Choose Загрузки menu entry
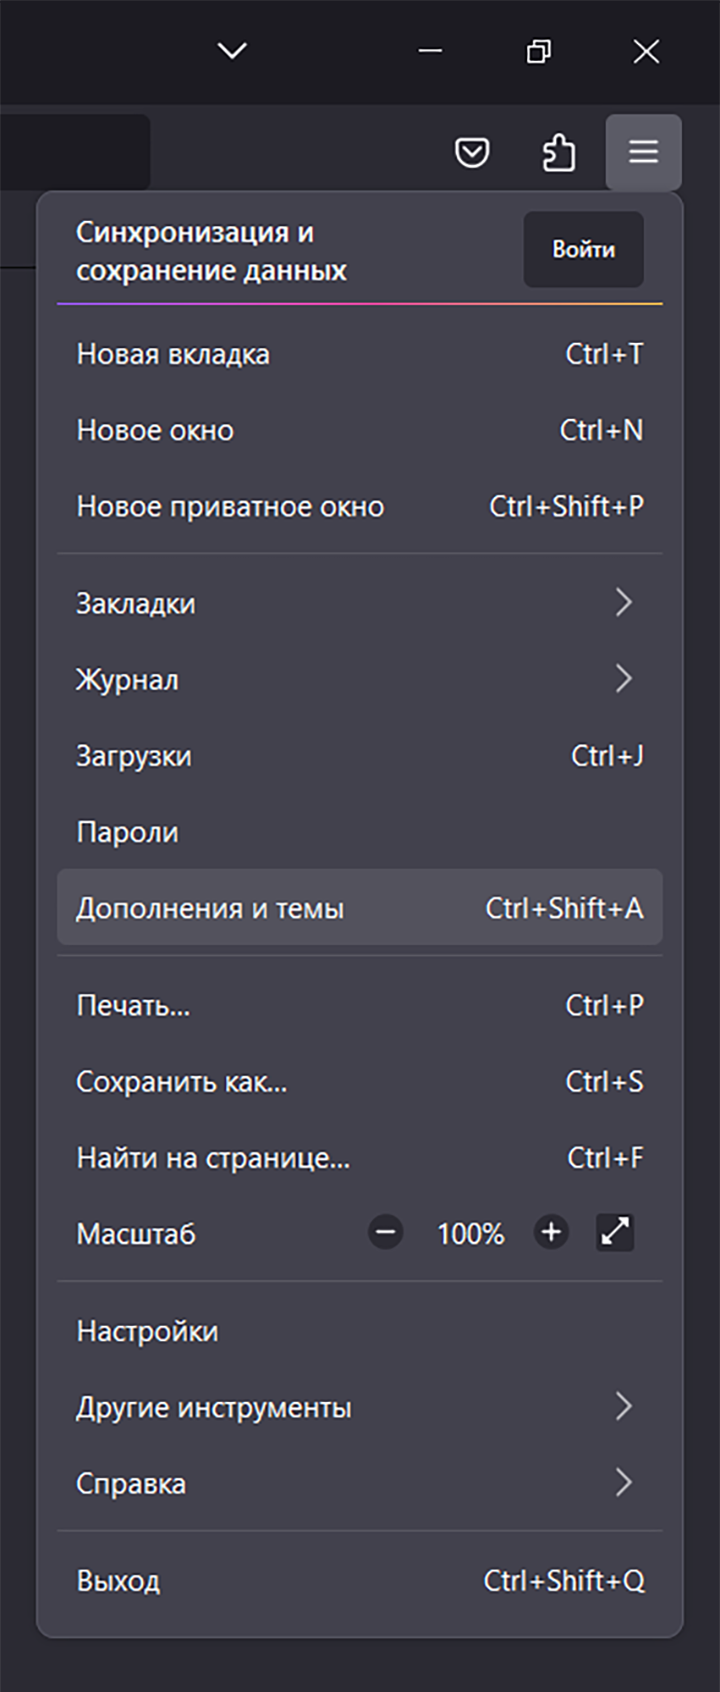Viewport: 720px width, 1692px height. [360, 756]
